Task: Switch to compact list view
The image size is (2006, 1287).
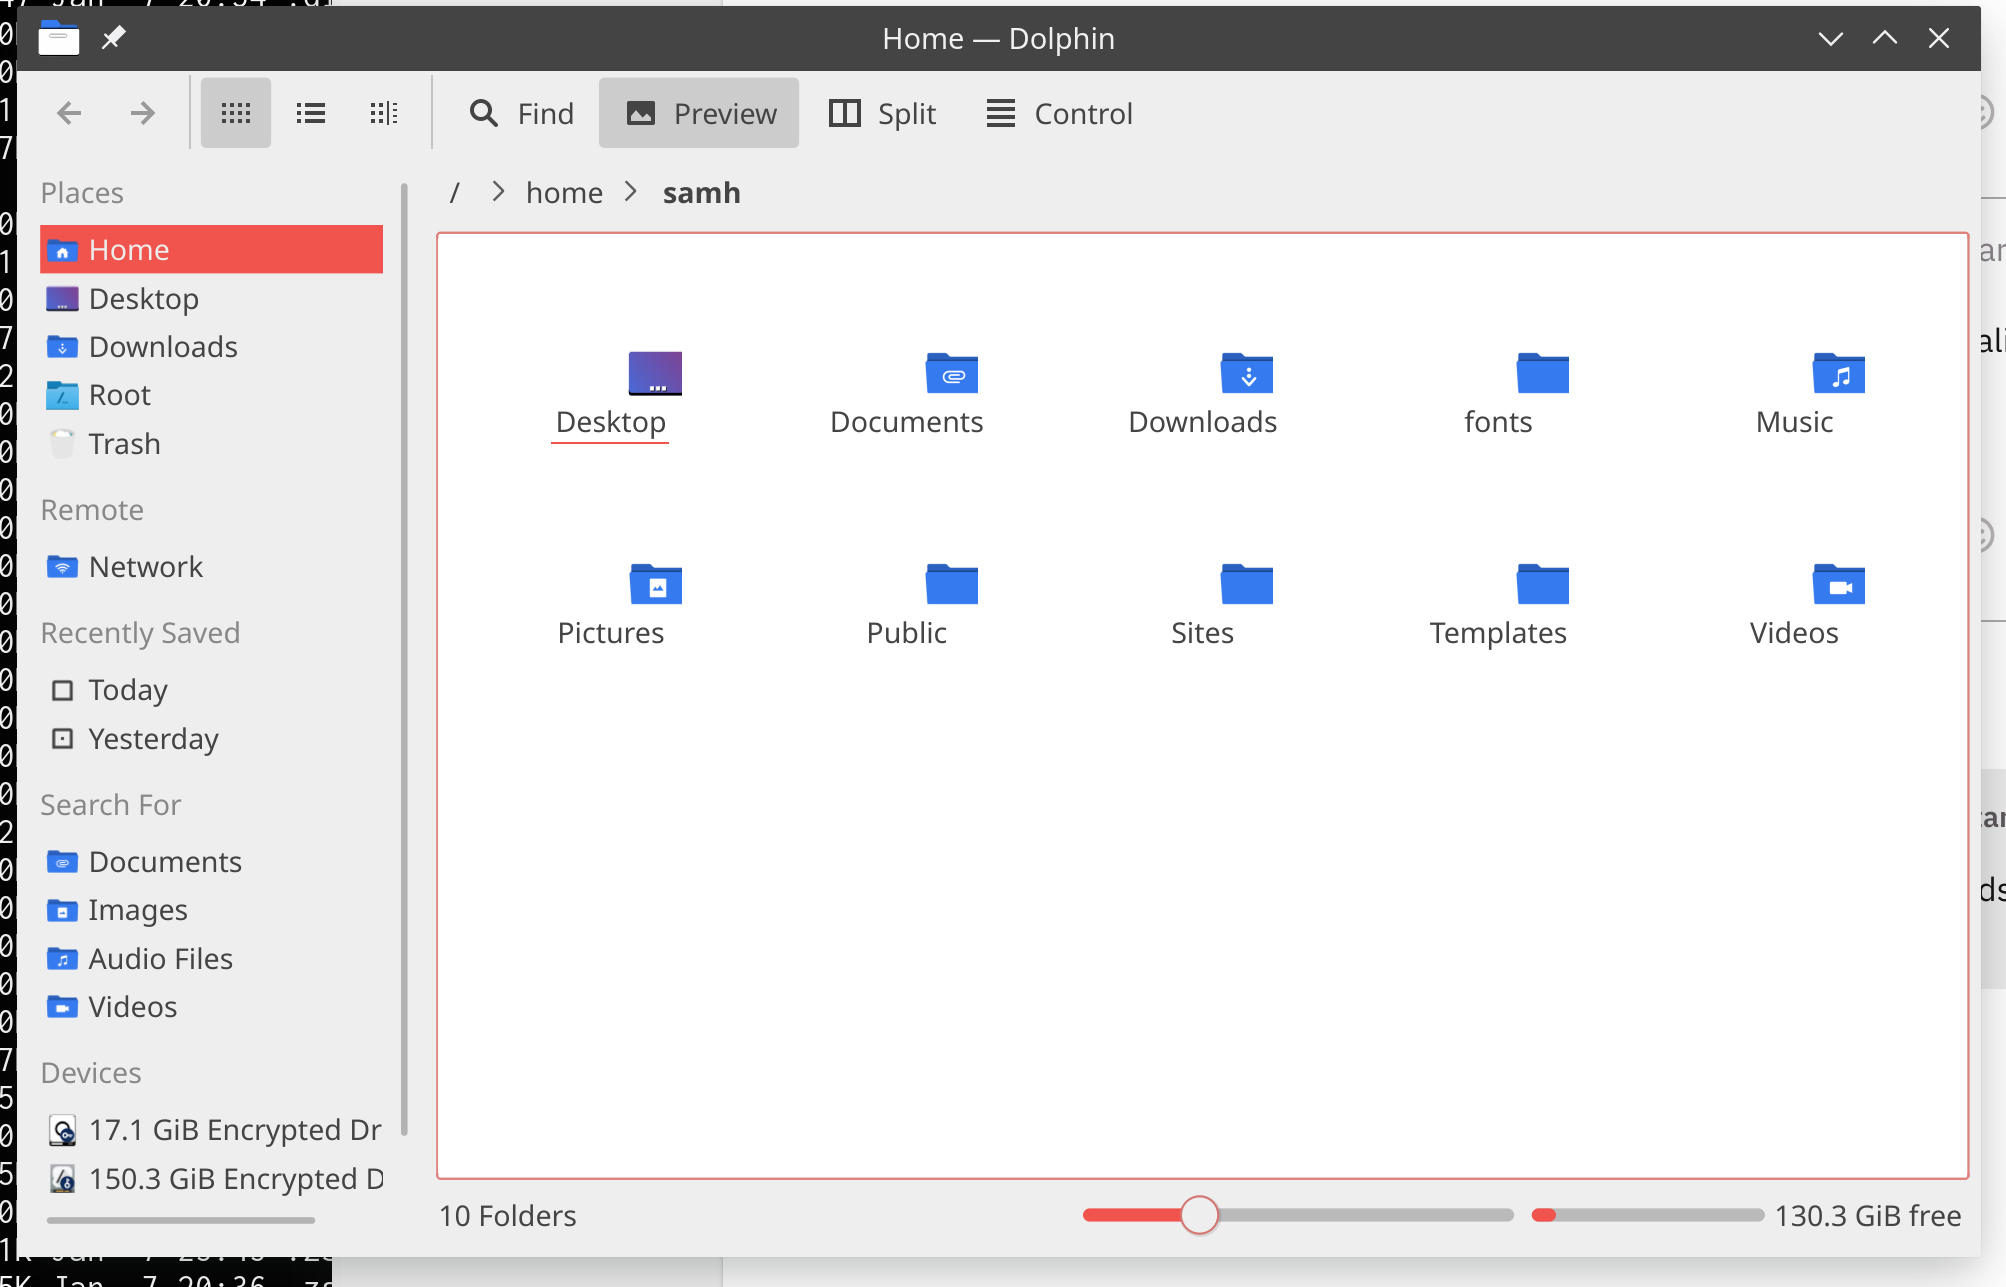Action: (310, 112)
